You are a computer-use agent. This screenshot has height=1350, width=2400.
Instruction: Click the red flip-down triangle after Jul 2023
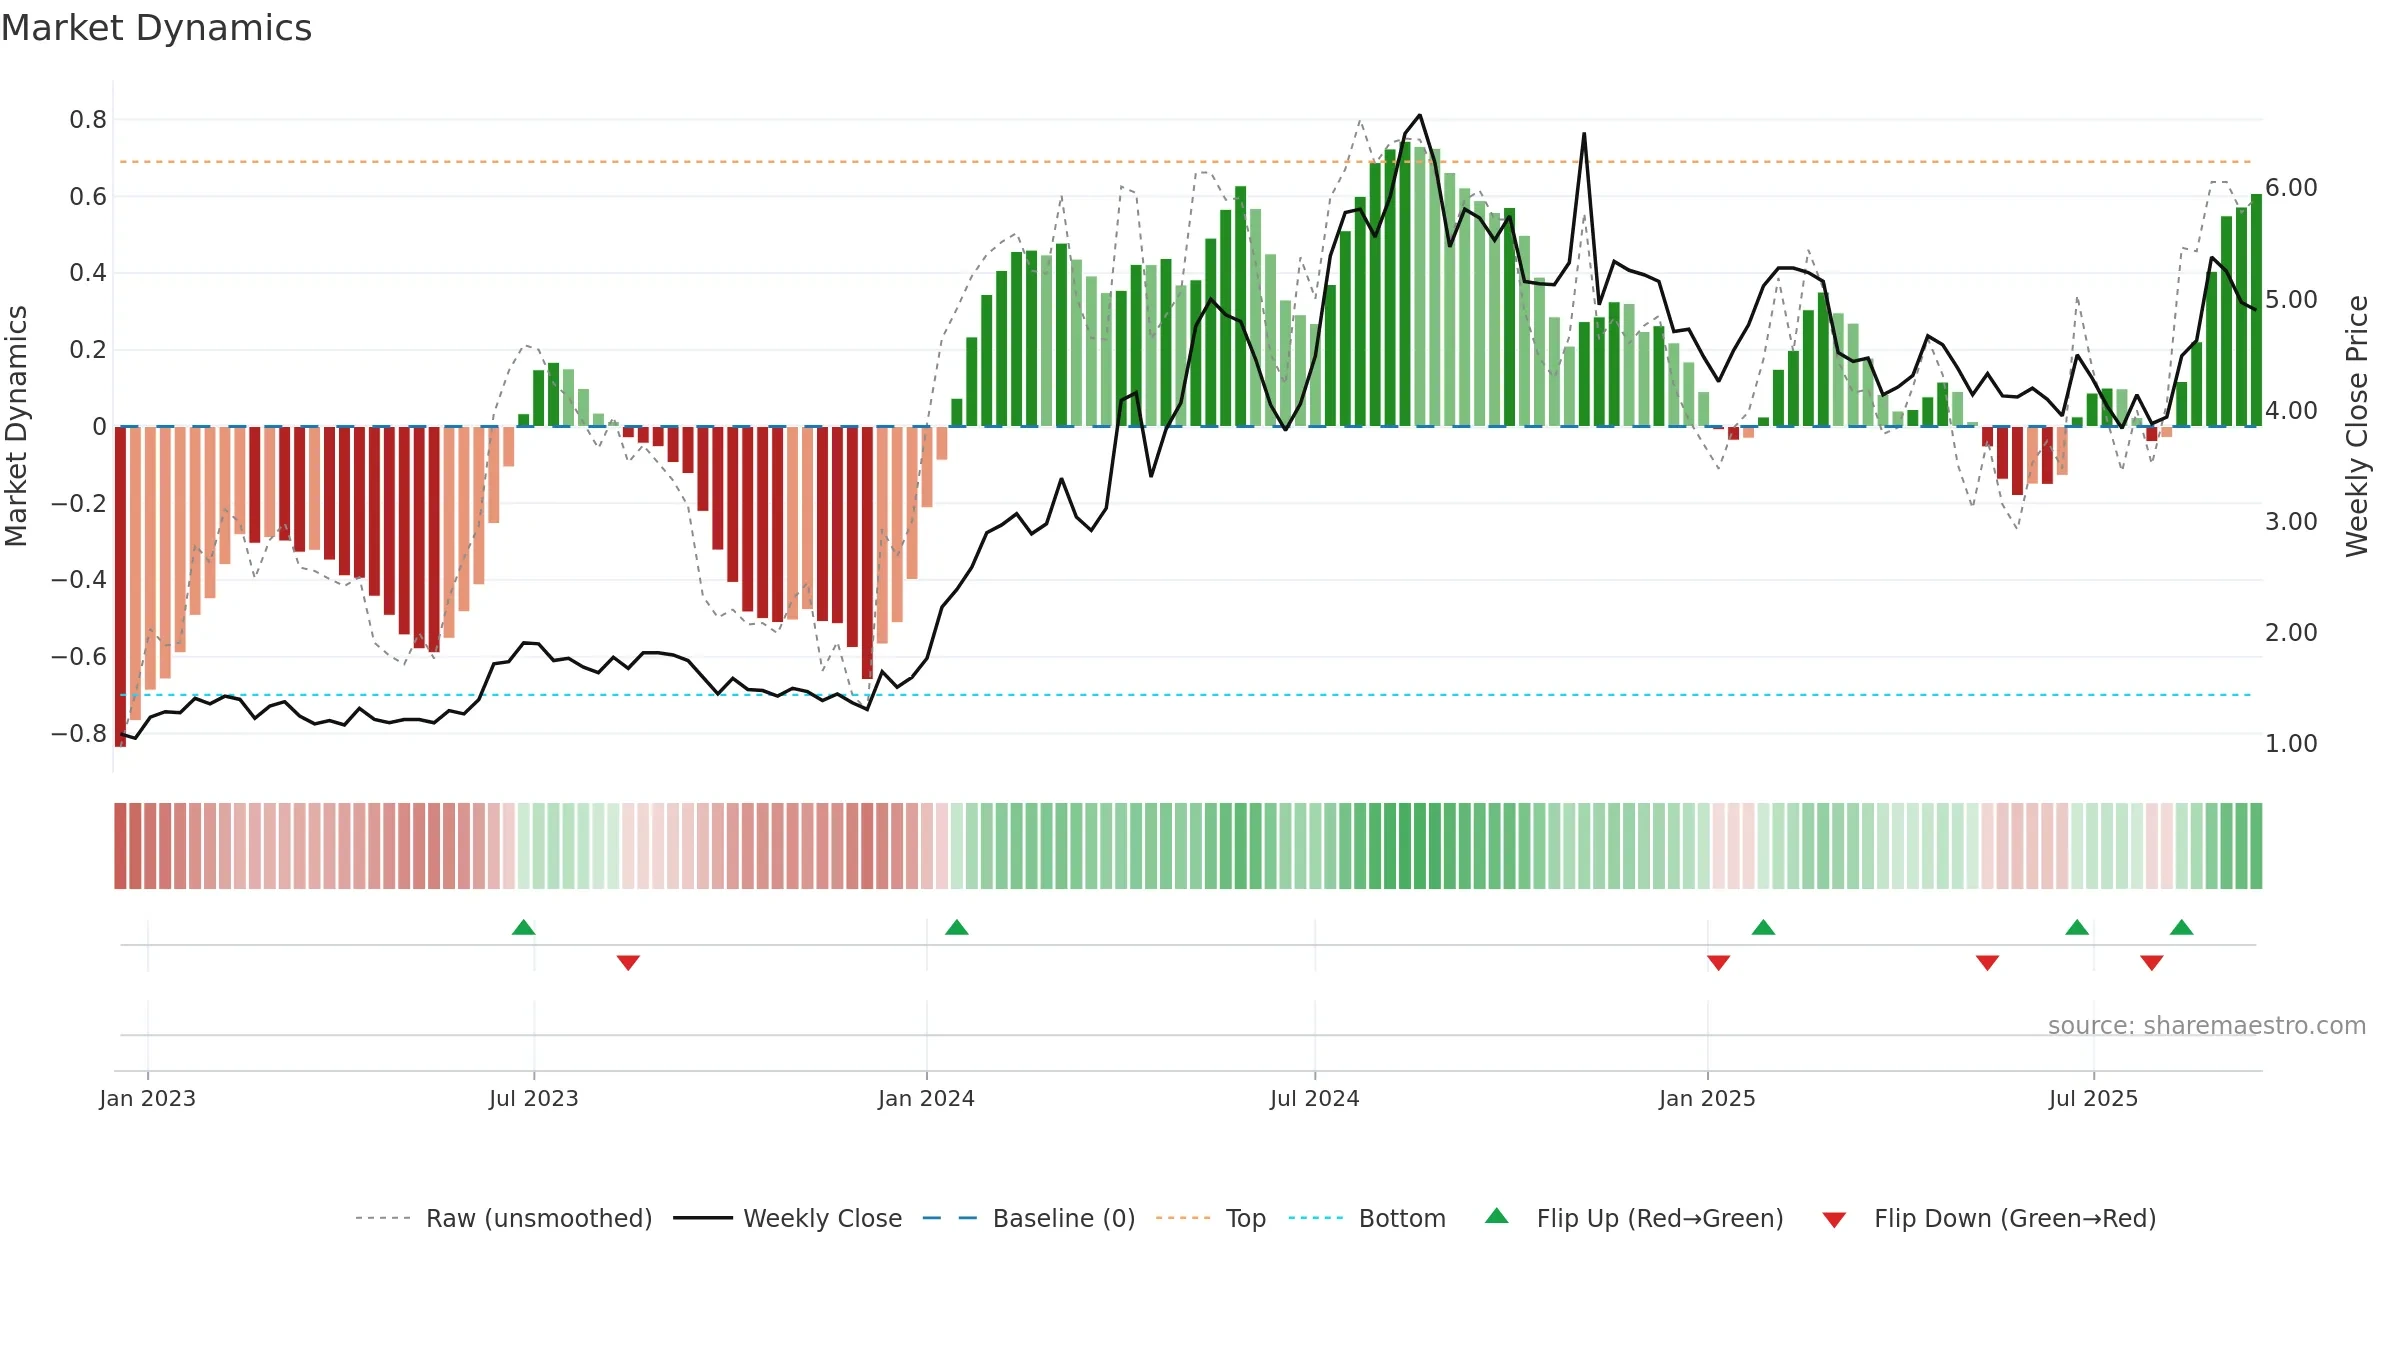(x=628, y=962)
